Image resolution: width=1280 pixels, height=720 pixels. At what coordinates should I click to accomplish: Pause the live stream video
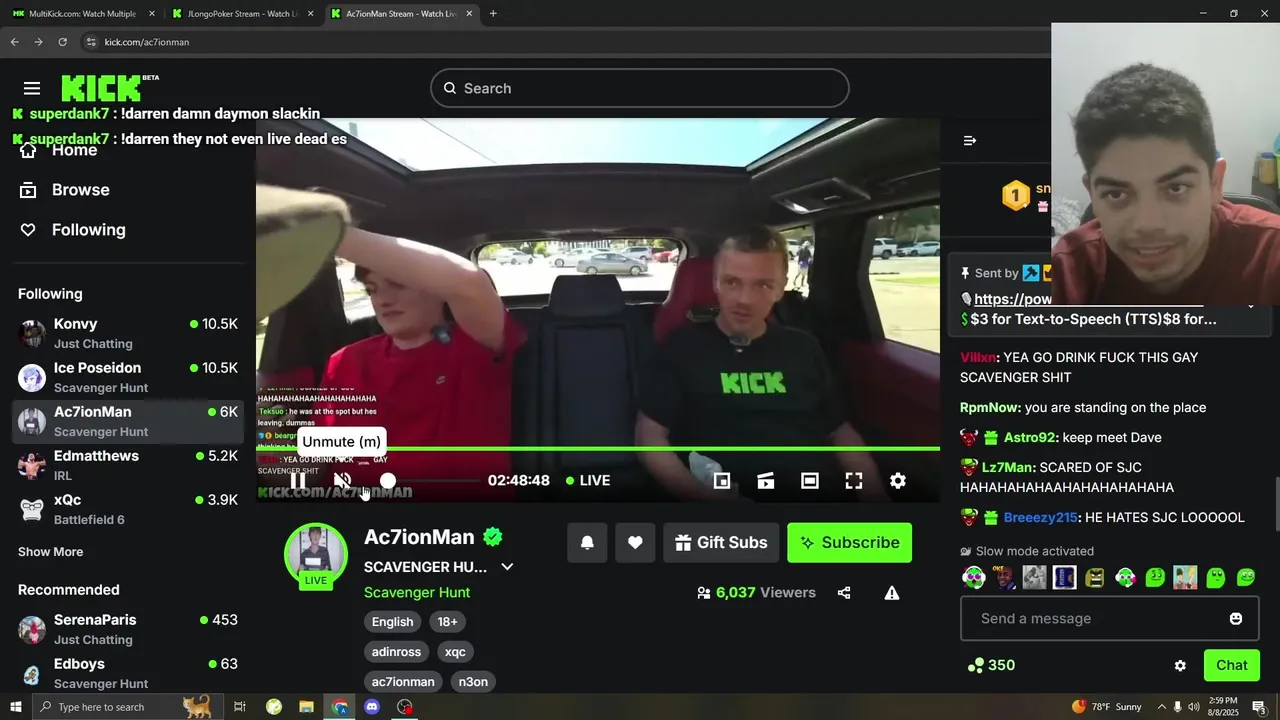point(298,481)
